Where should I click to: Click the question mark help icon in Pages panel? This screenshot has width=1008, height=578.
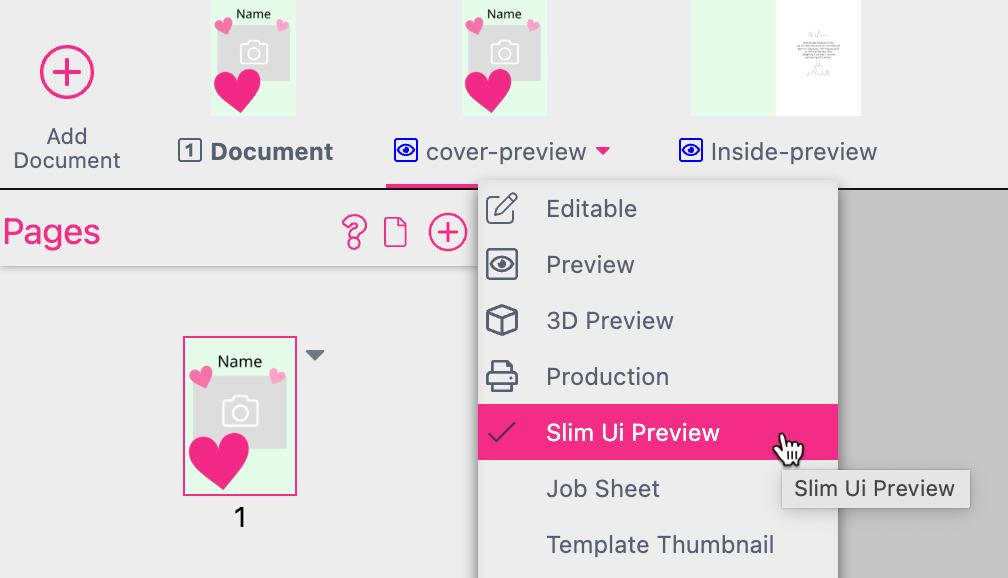pyautogui.click(x=354, y=232)
